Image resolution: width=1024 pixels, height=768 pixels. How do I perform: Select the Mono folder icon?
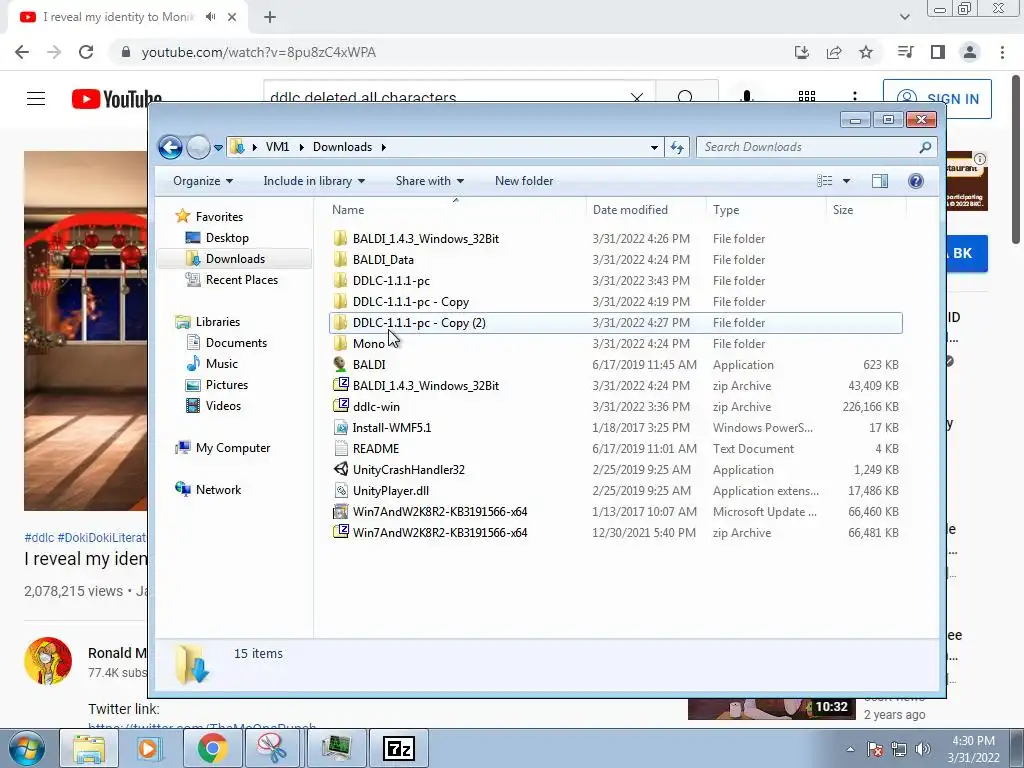tap(340, 343)
